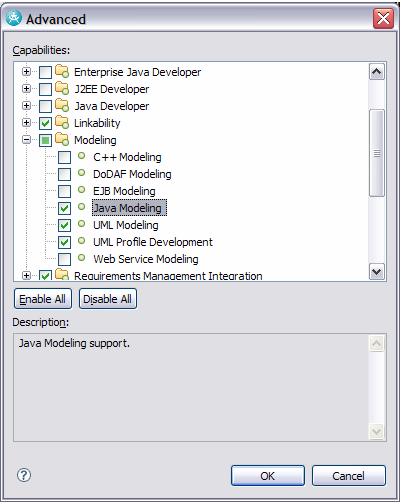Select the DoDAF Modeling tree item label
The image size is (403, 504).
click(132, 174)
